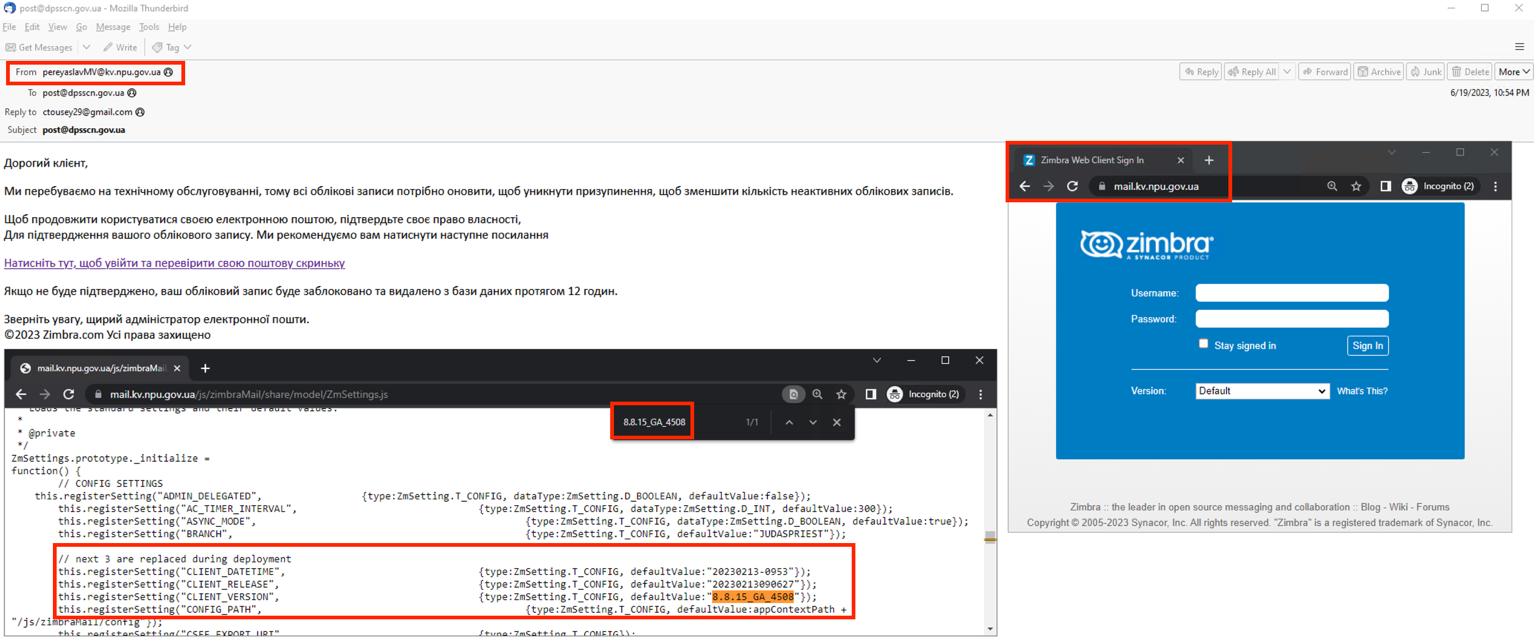Mark the message as Junk

click(x=1426, y=72)
